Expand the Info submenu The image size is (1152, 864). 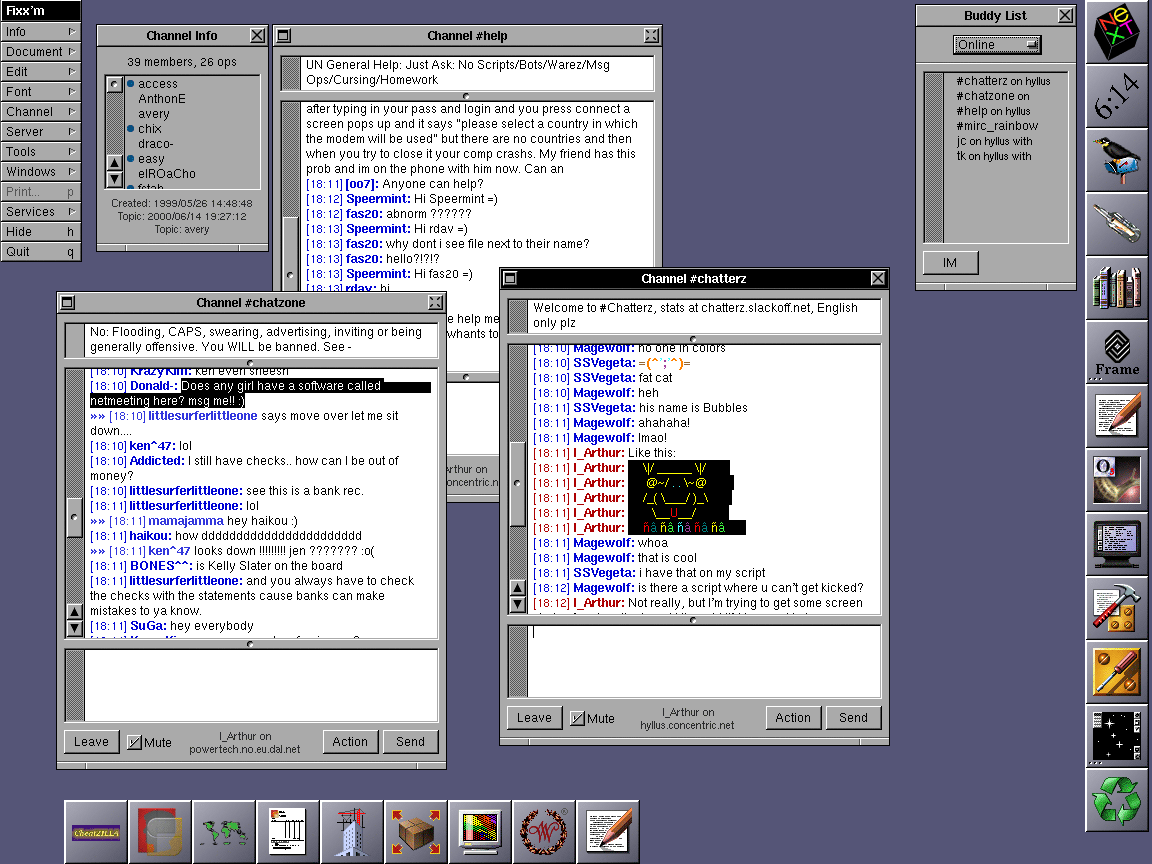pyautogui.click(x=40, y=32)
